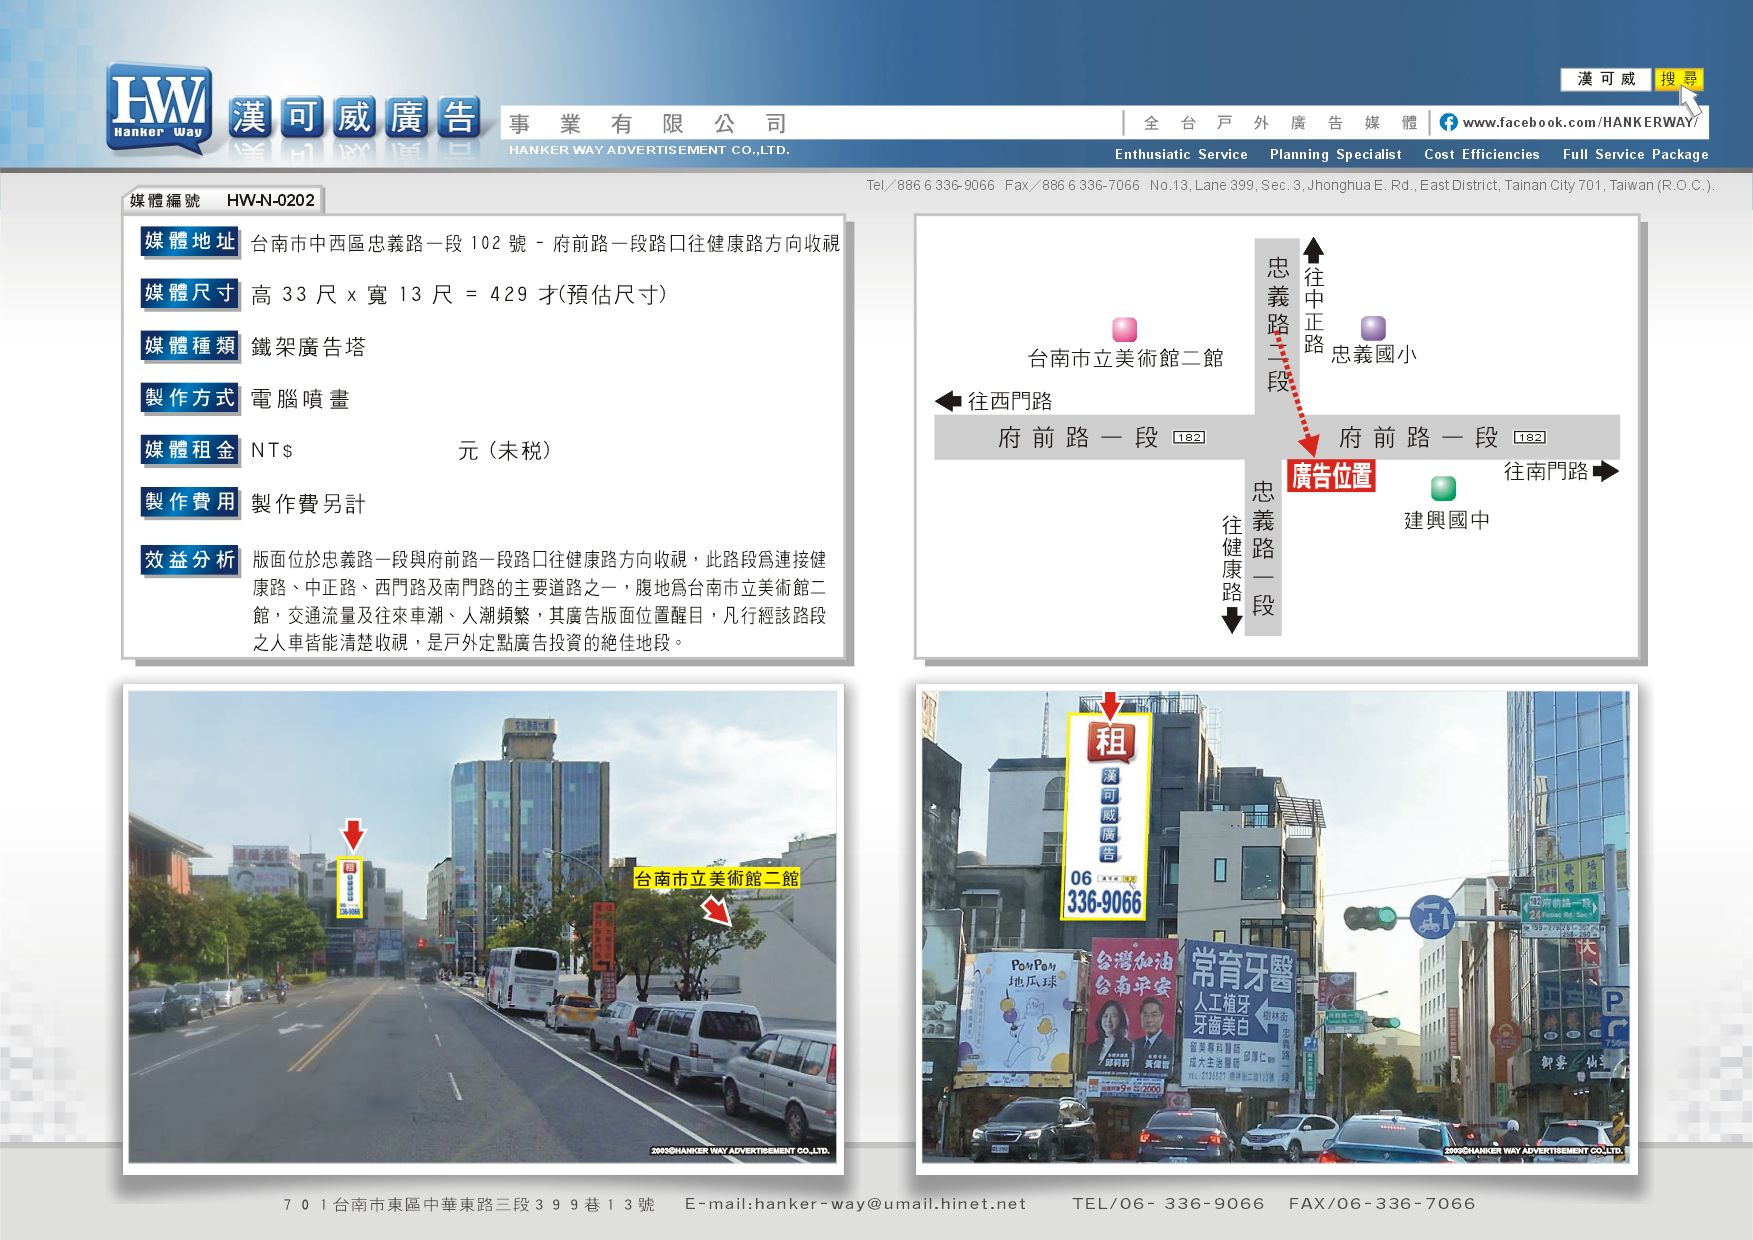Click the 媒體種類 label tag
Image resolution: width=1753 pixels, height=1240 pixels.
click(x=189, y=345)
